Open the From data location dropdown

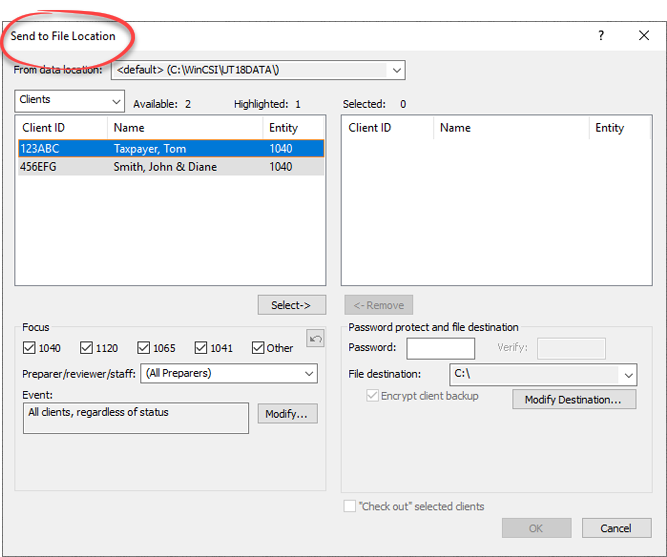[x=397, y=70]
